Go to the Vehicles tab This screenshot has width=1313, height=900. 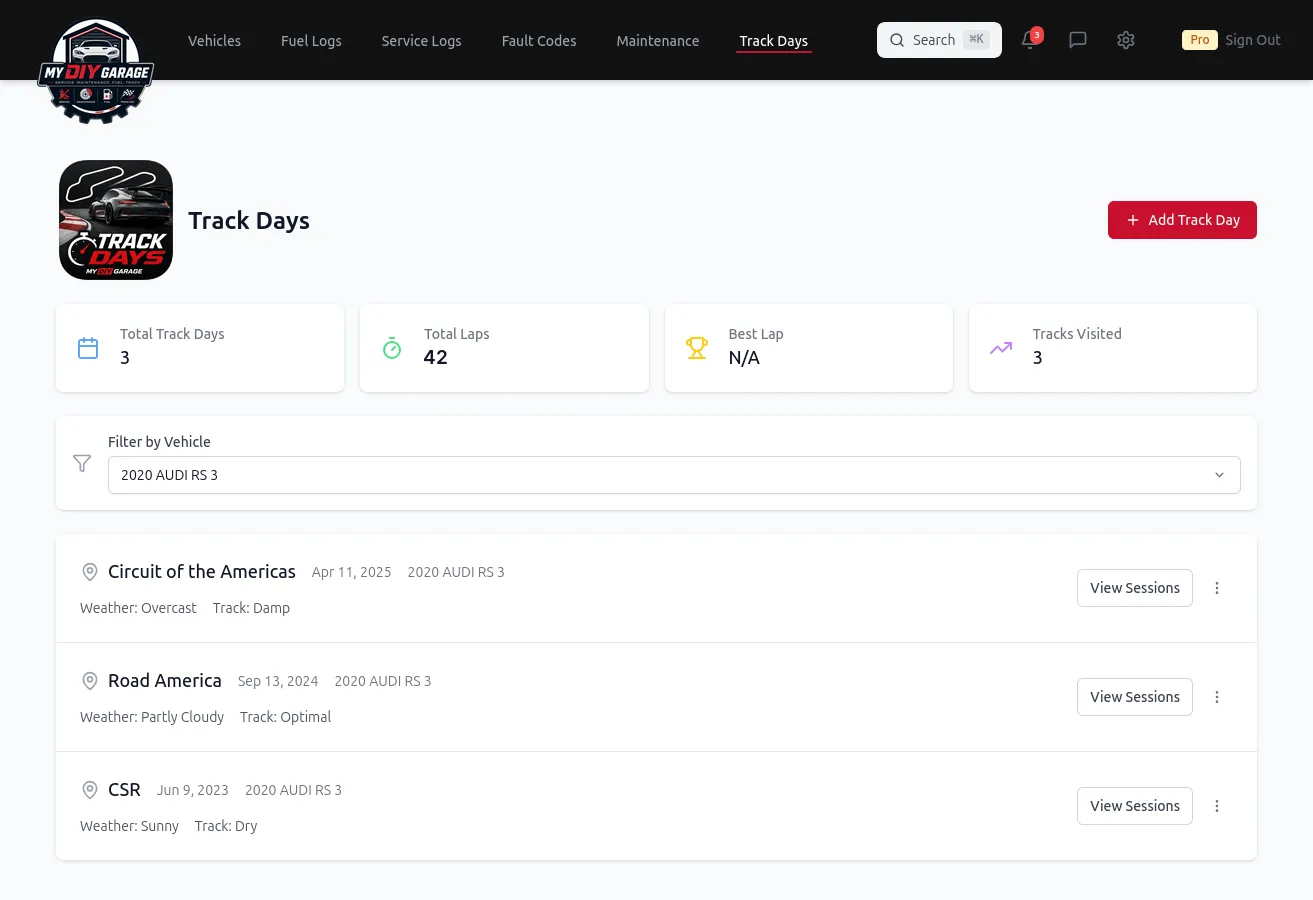pyautogui.click(x=214, y=41)
